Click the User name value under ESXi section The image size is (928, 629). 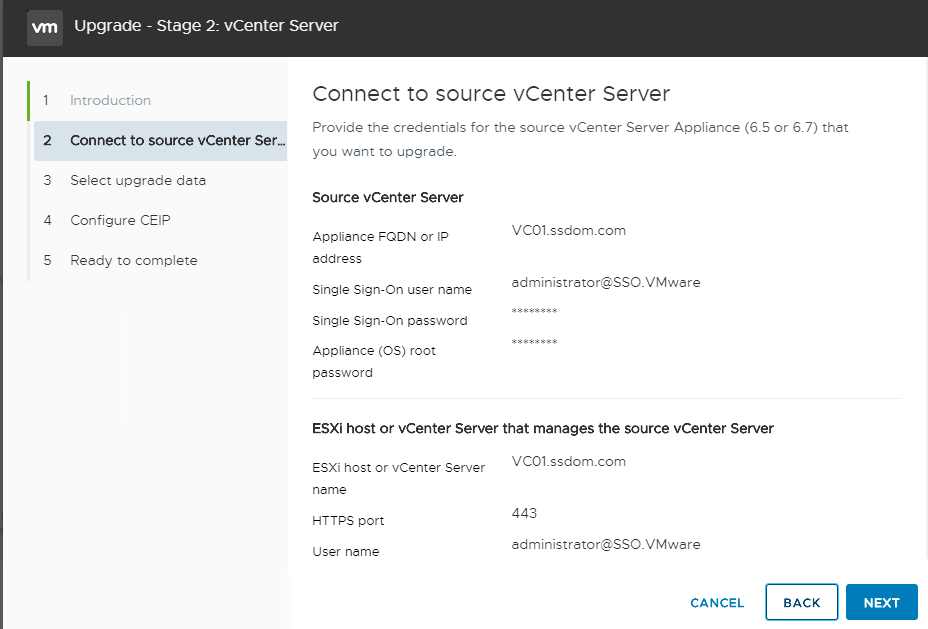pos(605,544)
